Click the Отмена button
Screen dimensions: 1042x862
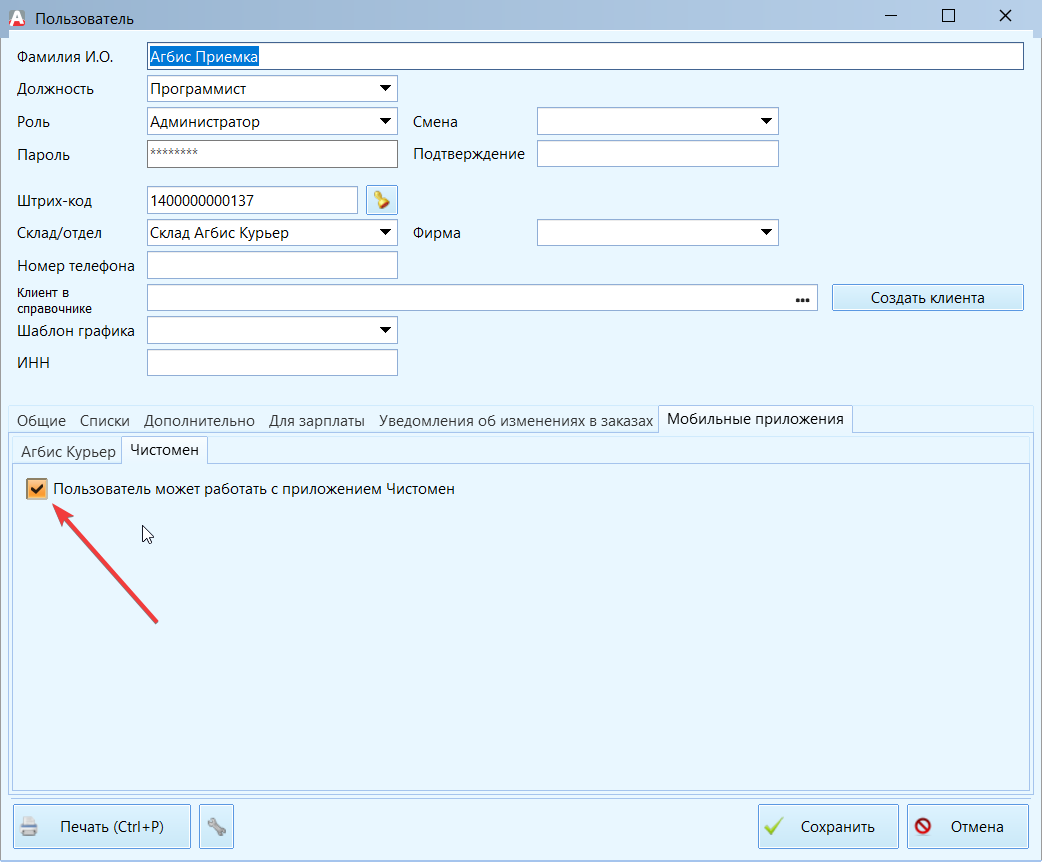coord(968,826)
